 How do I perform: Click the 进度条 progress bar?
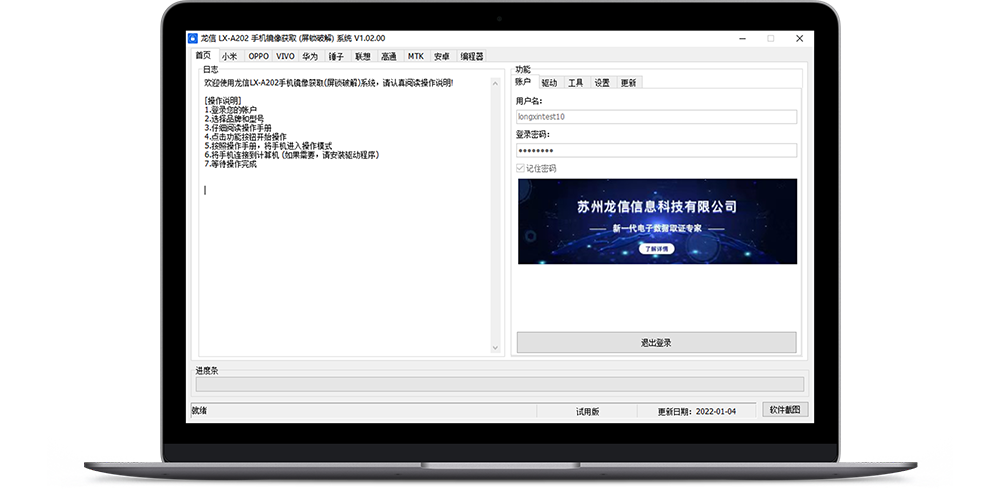499,384
